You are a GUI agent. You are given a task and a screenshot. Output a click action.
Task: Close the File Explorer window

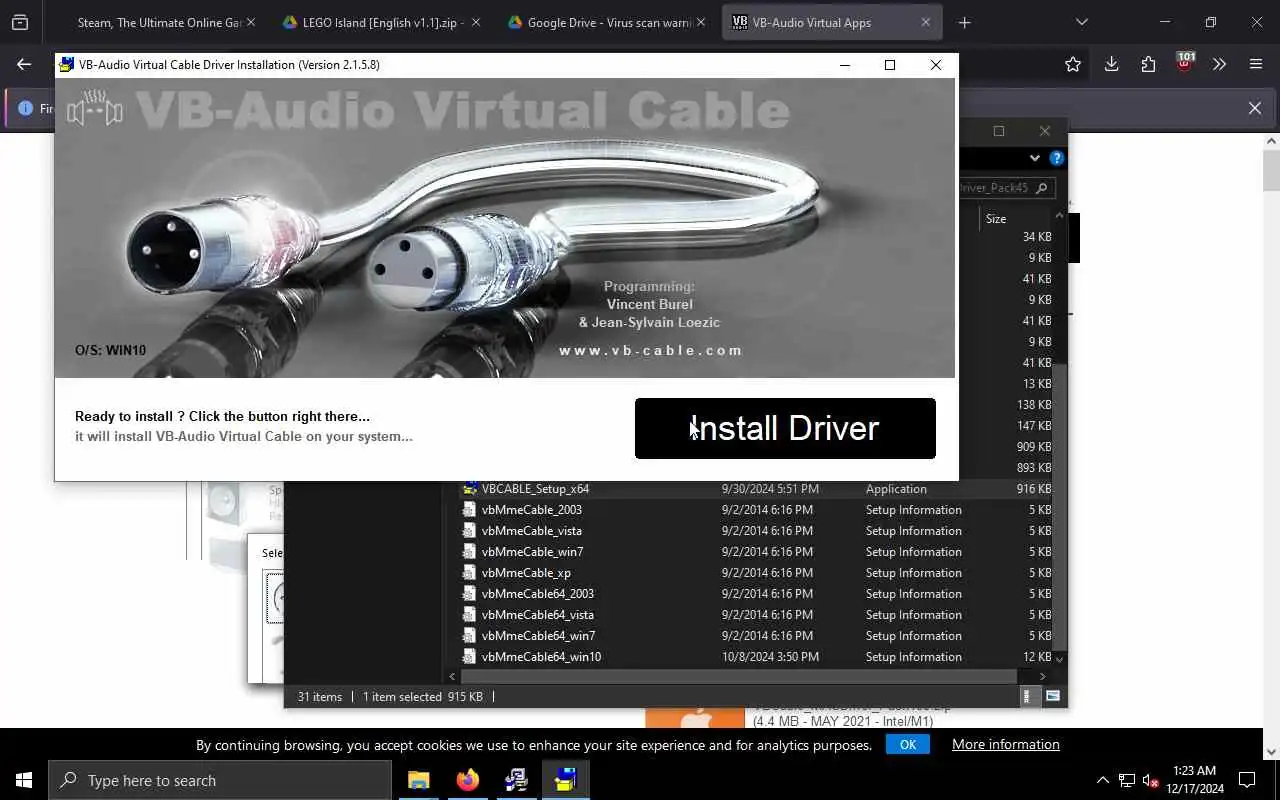click(x=1045, y=131)
